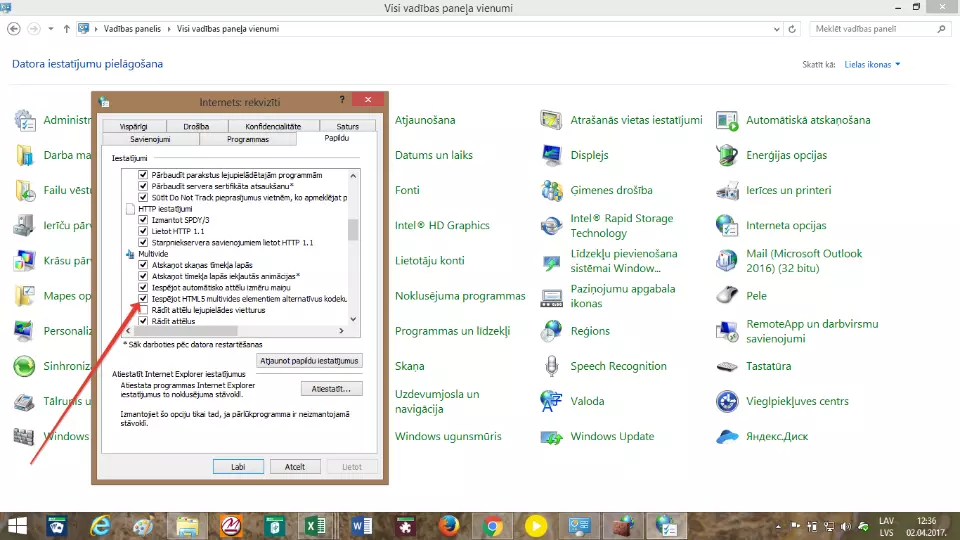Show hidden tray icons arrow
960x540 pixels.
click(778, 527)
